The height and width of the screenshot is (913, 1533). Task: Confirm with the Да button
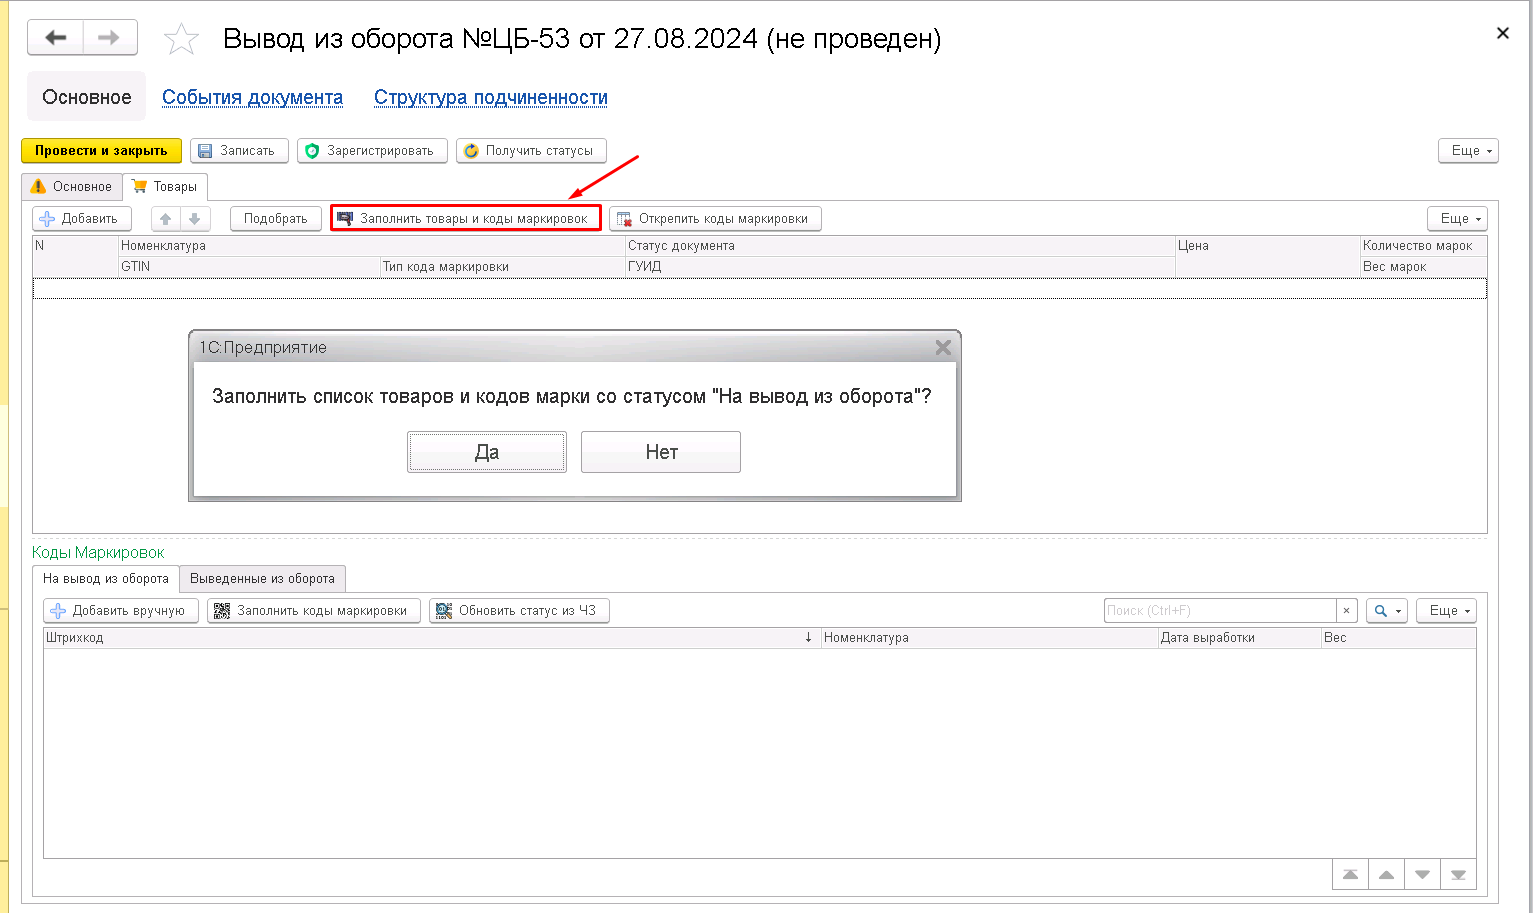tap(487, 452)
